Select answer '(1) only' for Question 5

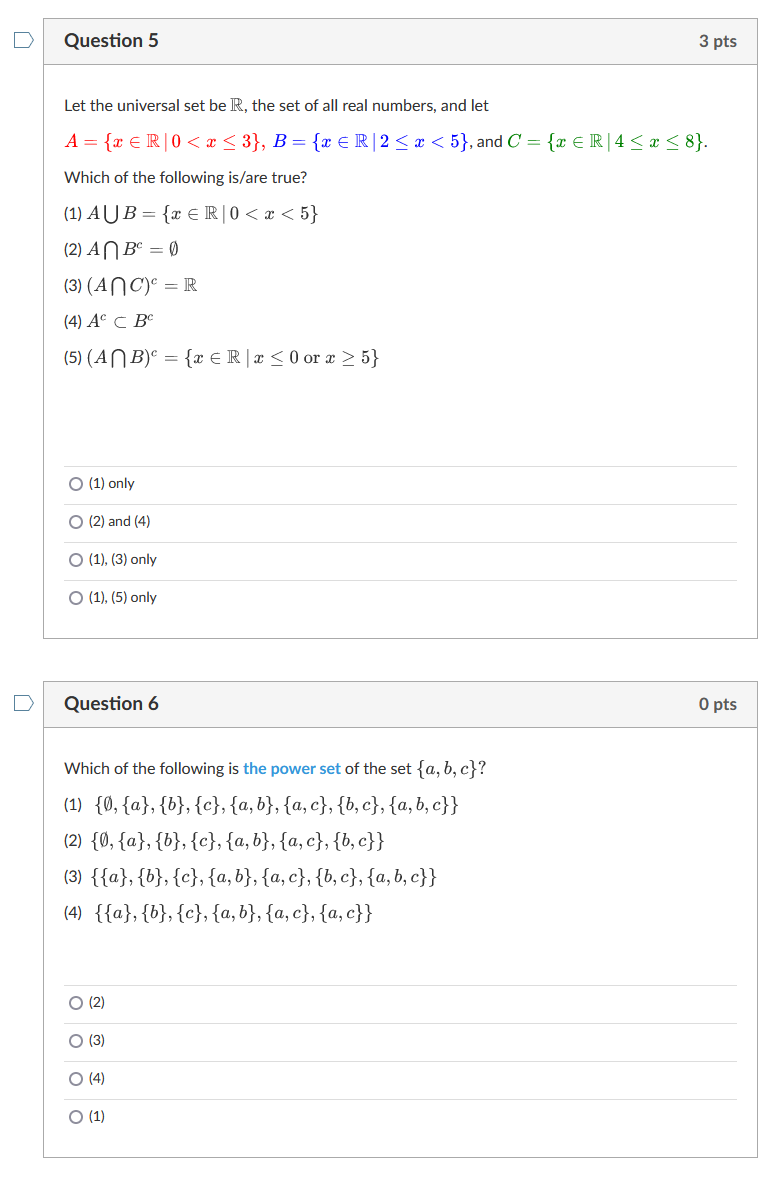tap(76, 483)
